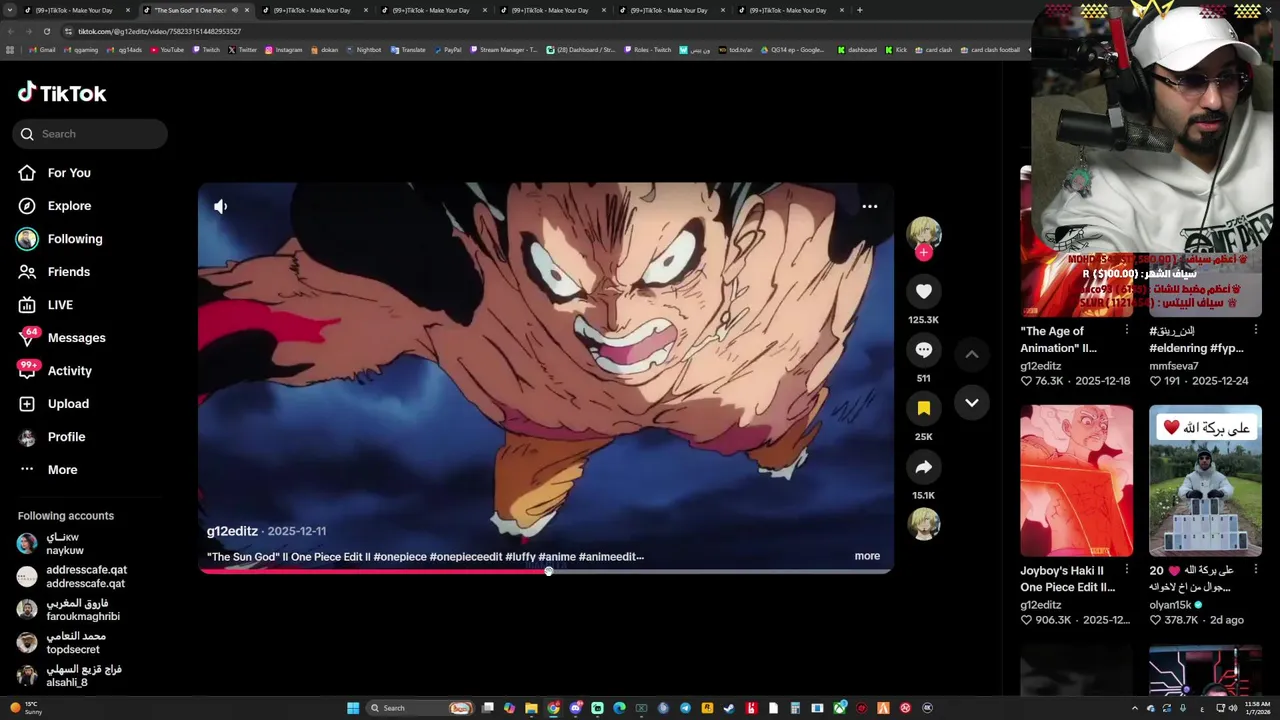The image size is (1280, 720).
Task: Click the browser address bar
Action: [x=540, y=31]
